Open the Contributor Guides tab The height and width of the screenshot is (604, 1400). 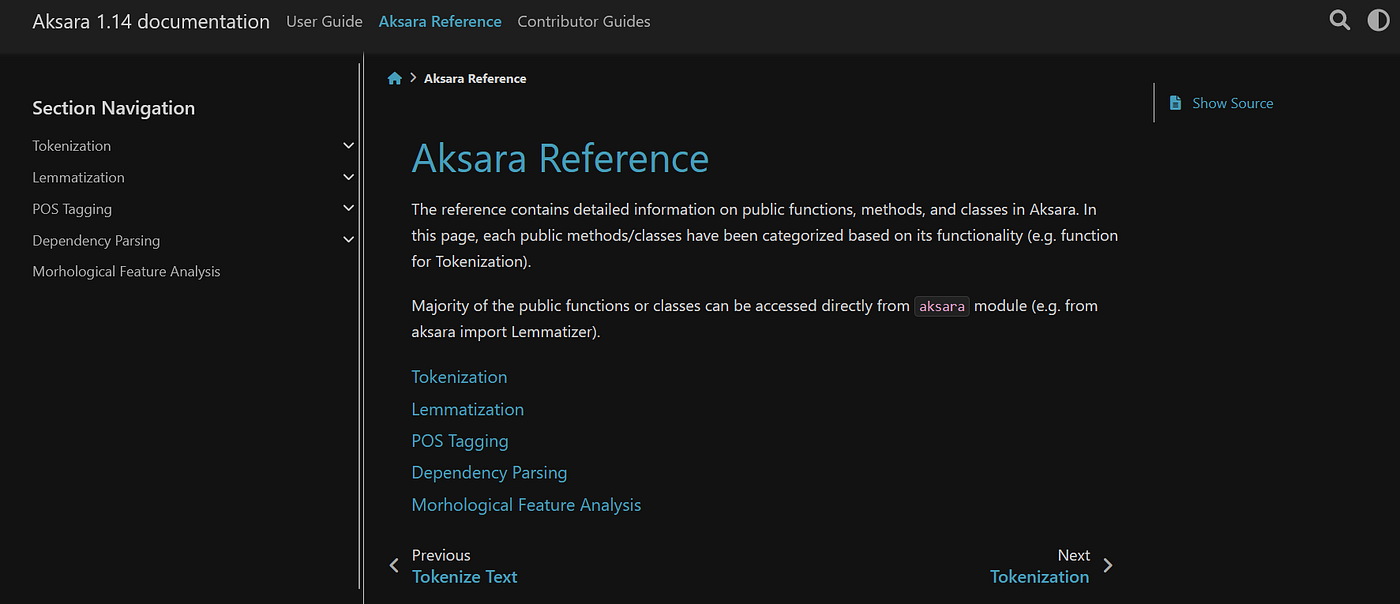tap(584, 21)
